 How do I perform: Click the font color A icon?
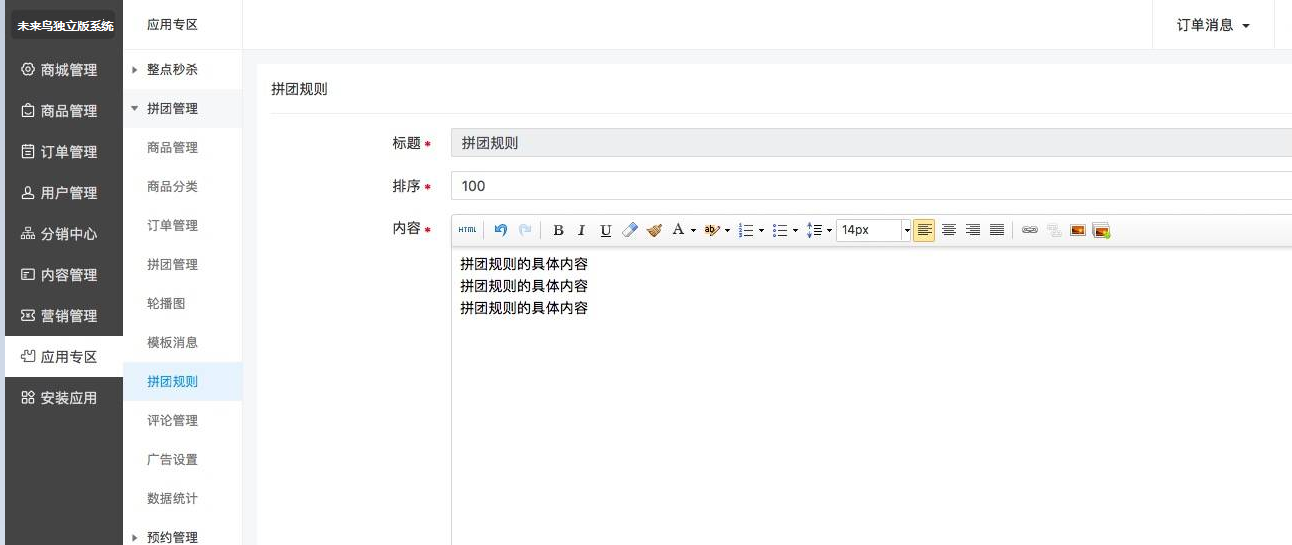point(678,230)
